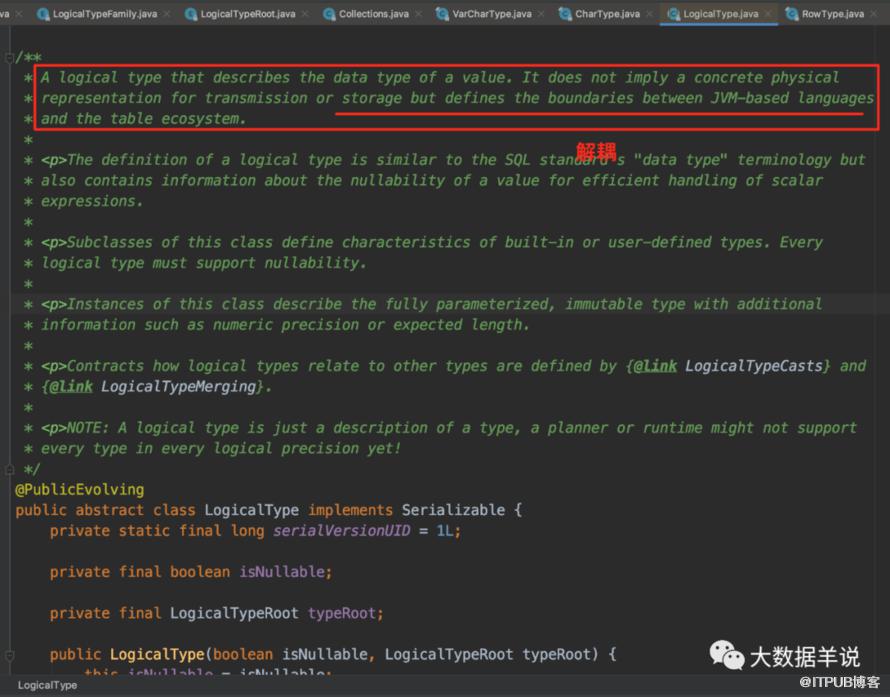Click the CharType.java class file icon
The image size is (890, 697).
click(x=565, y=14)
